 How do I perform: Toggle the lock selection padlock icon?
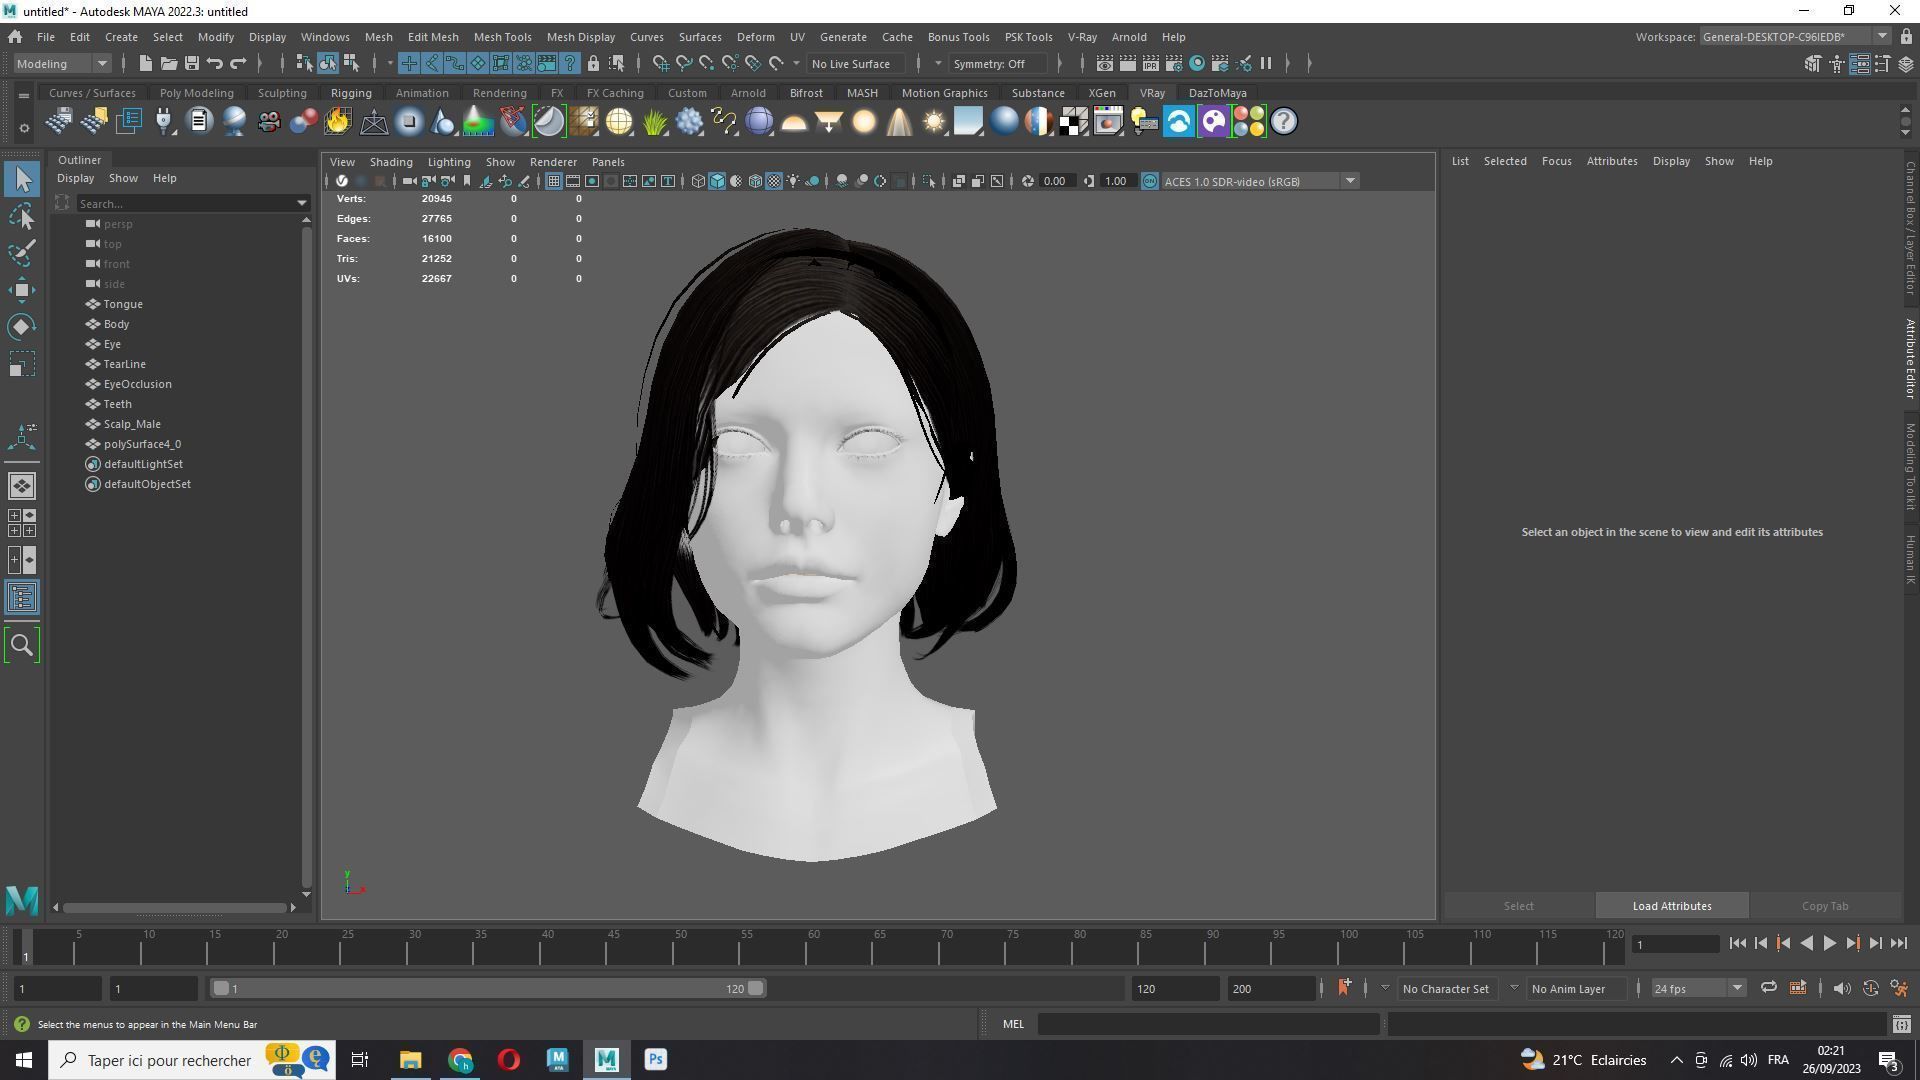[593, 63]
